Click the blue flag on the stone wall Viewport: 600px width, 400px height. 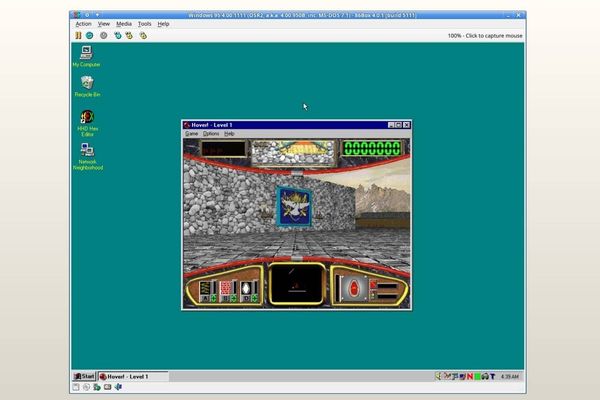click(294, 206)
